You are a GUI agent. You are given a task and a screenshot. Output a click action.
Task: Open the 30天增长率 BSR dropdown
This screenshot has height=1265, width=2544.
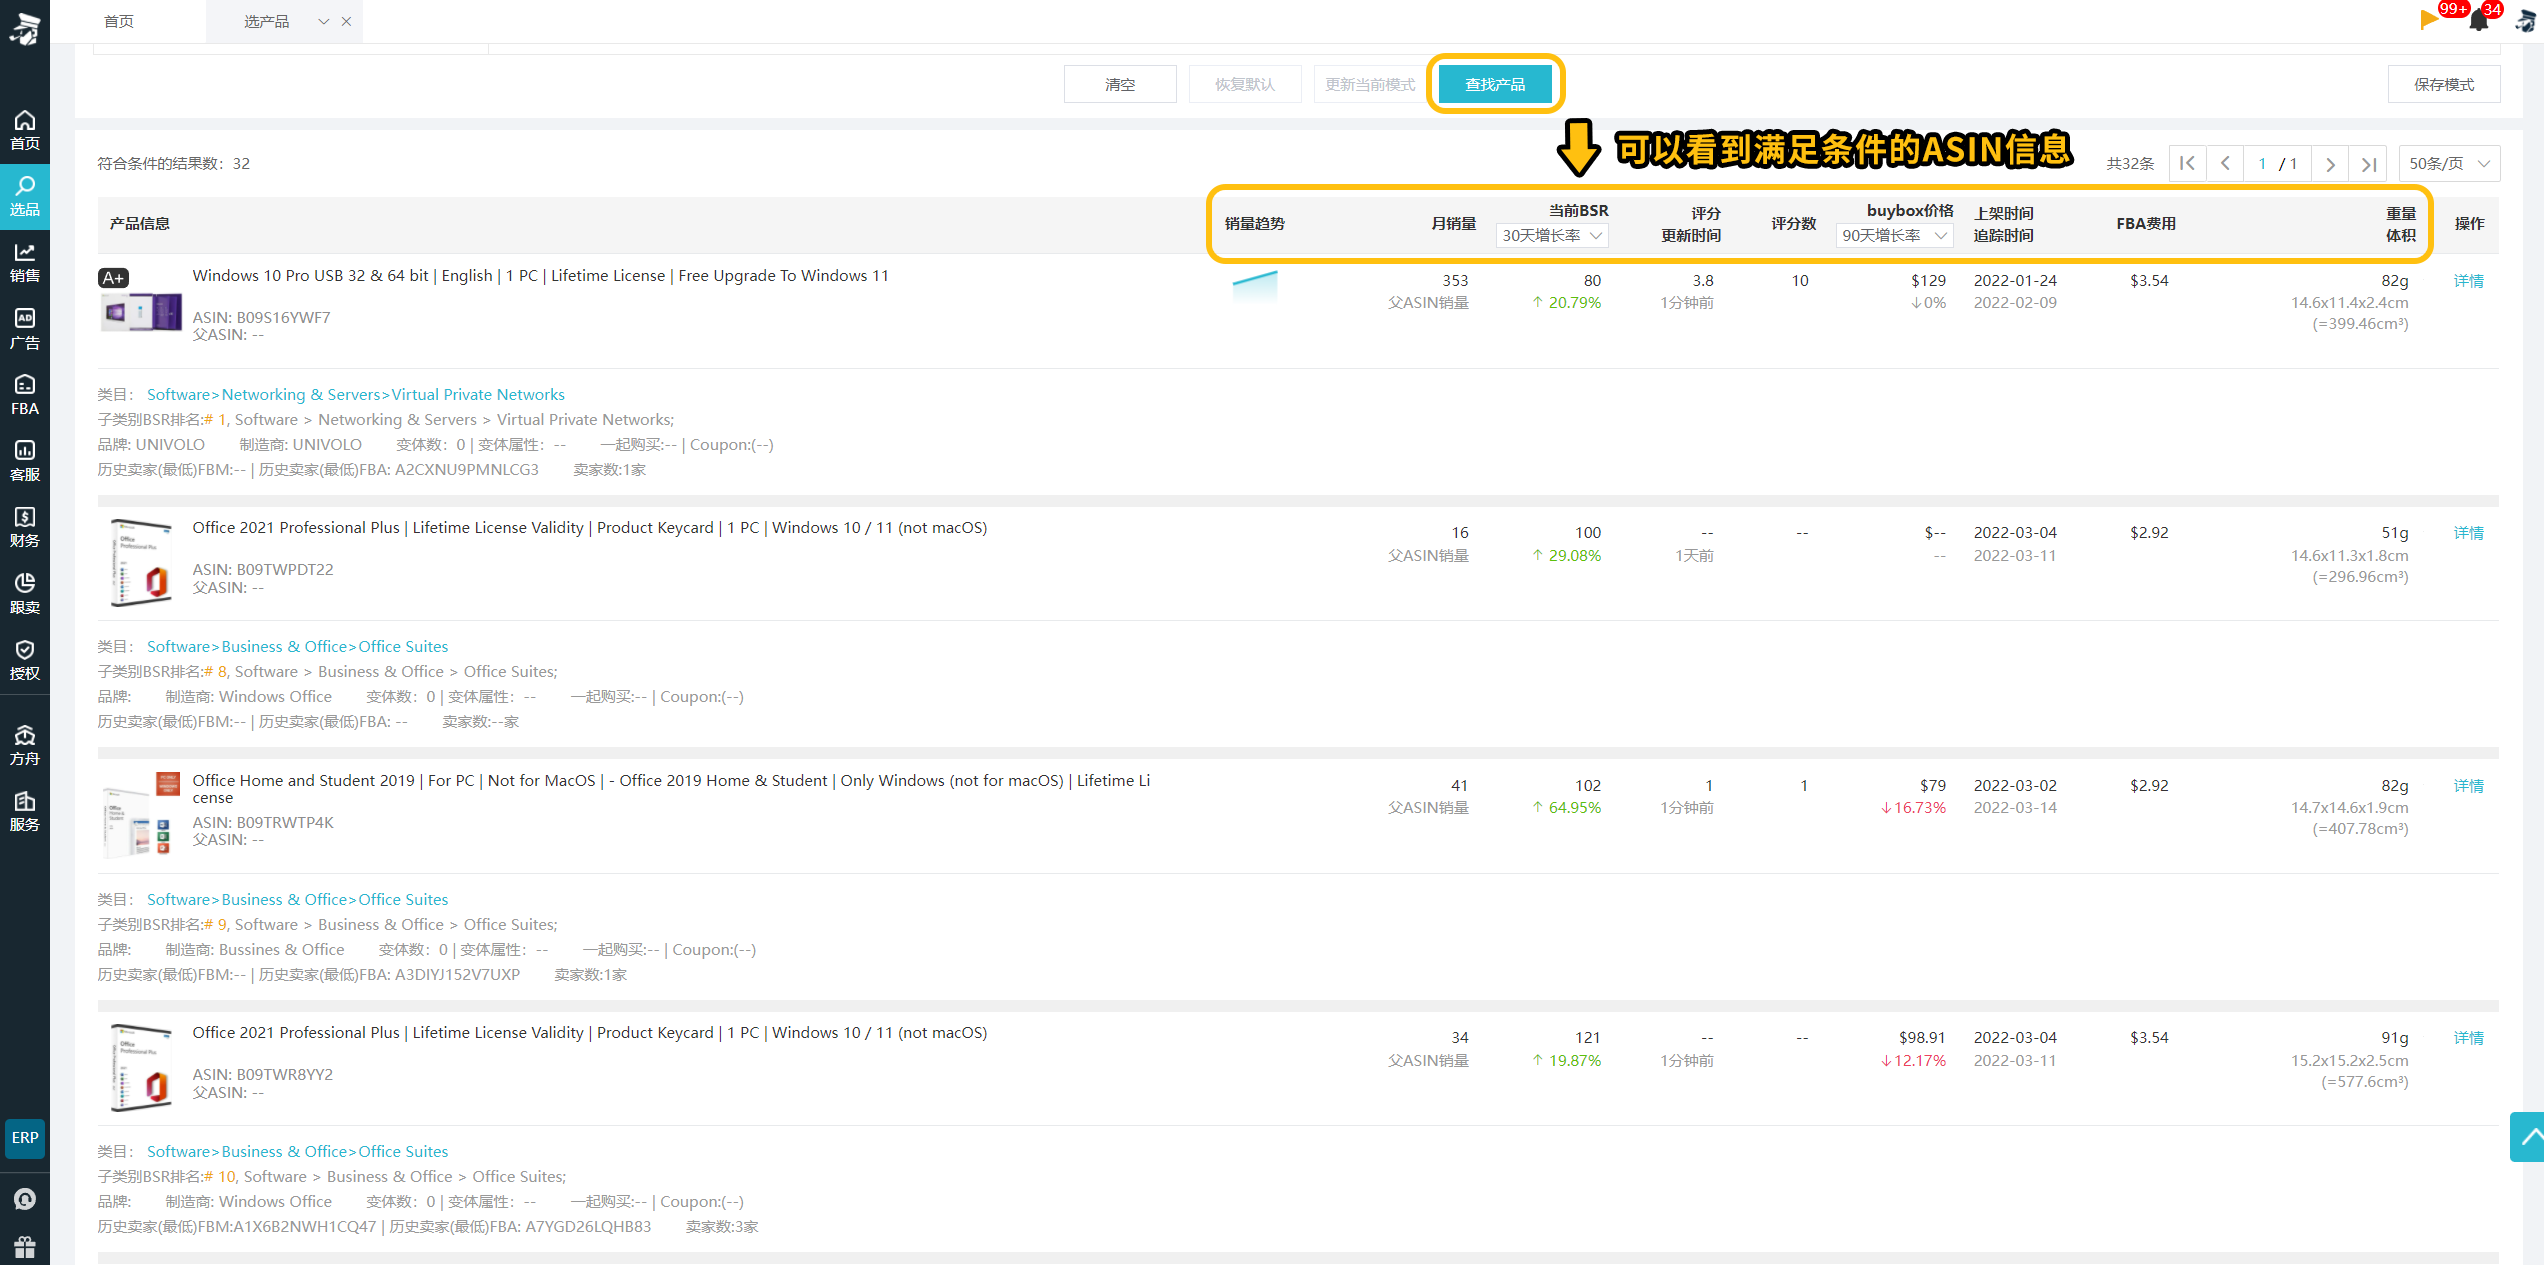1552,235
